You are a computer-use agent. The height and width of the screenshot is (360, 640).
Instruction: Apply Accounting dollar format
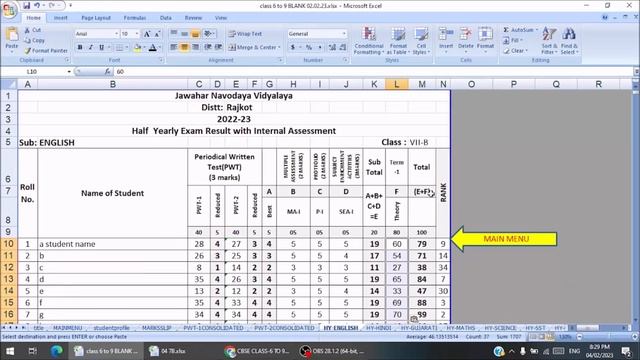pos(293,48)
